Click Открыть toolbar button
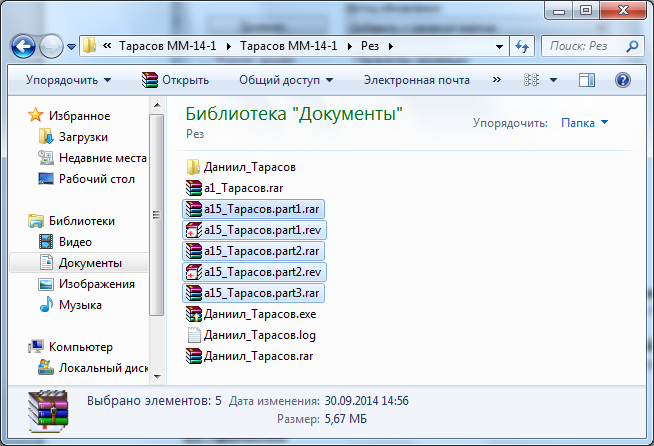Viewport: 654px width, 446px height. [x=175, y=80]
